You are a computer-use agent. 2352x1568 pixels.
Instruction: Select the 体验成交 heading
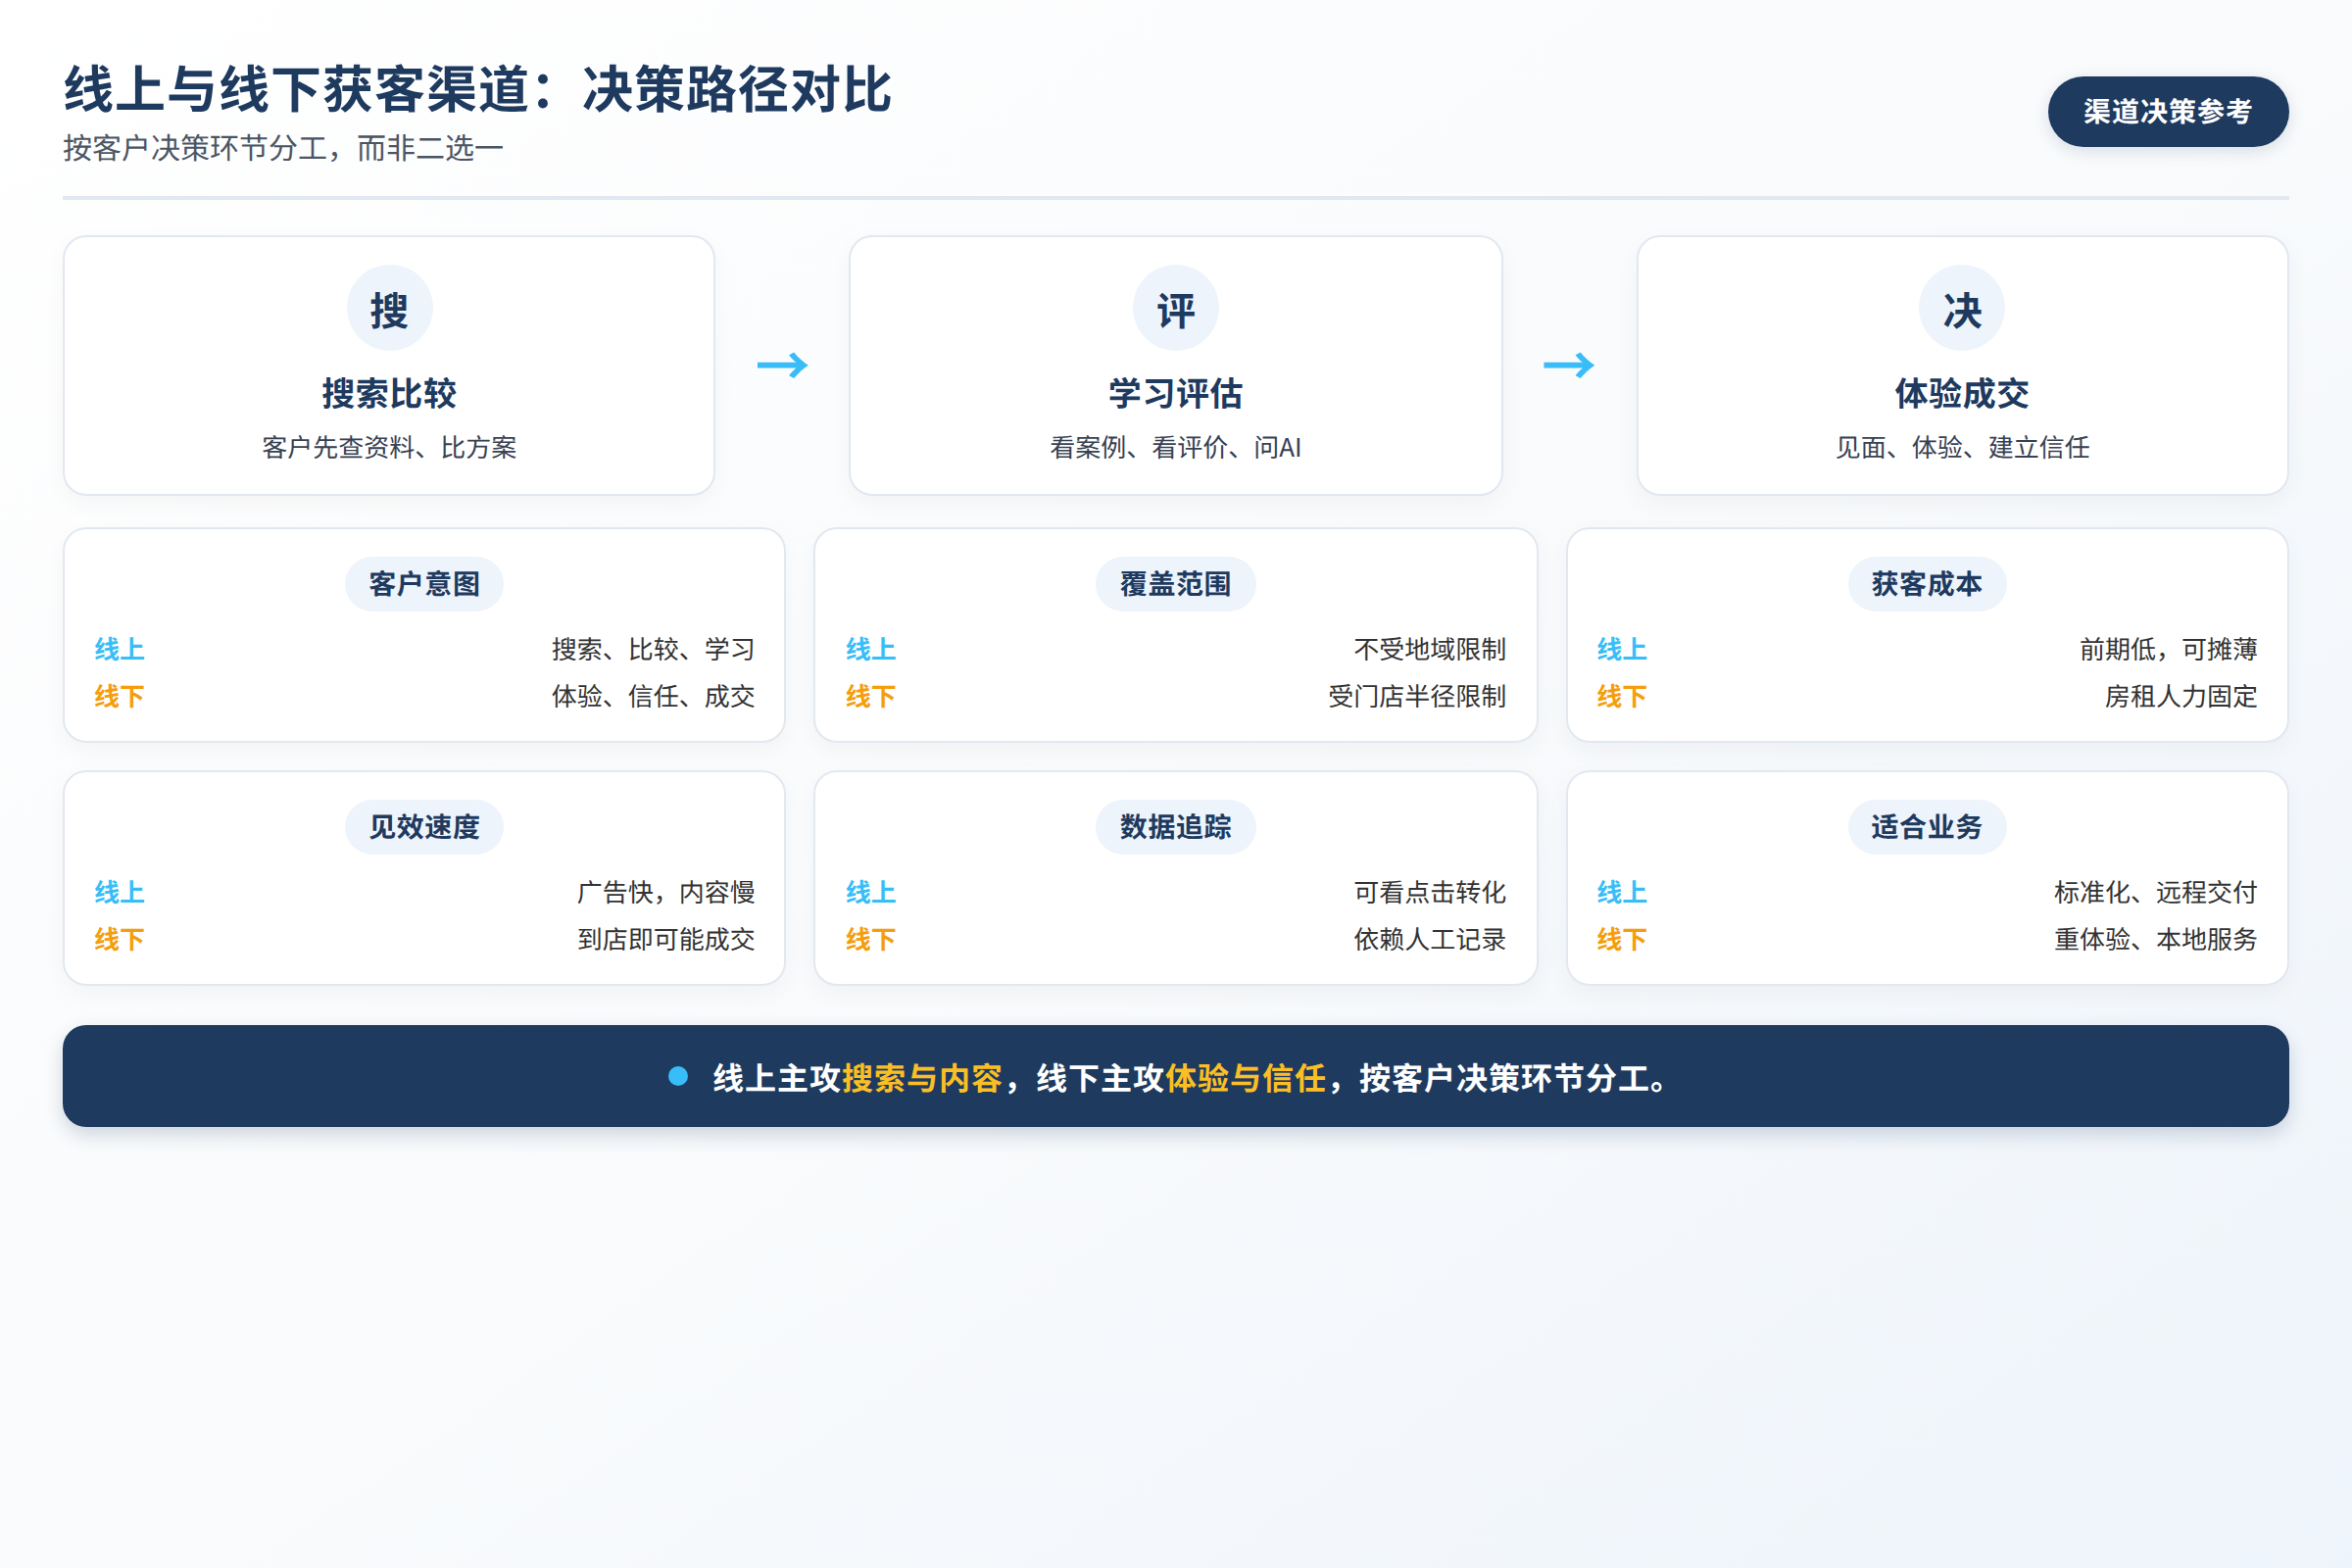1961,393
